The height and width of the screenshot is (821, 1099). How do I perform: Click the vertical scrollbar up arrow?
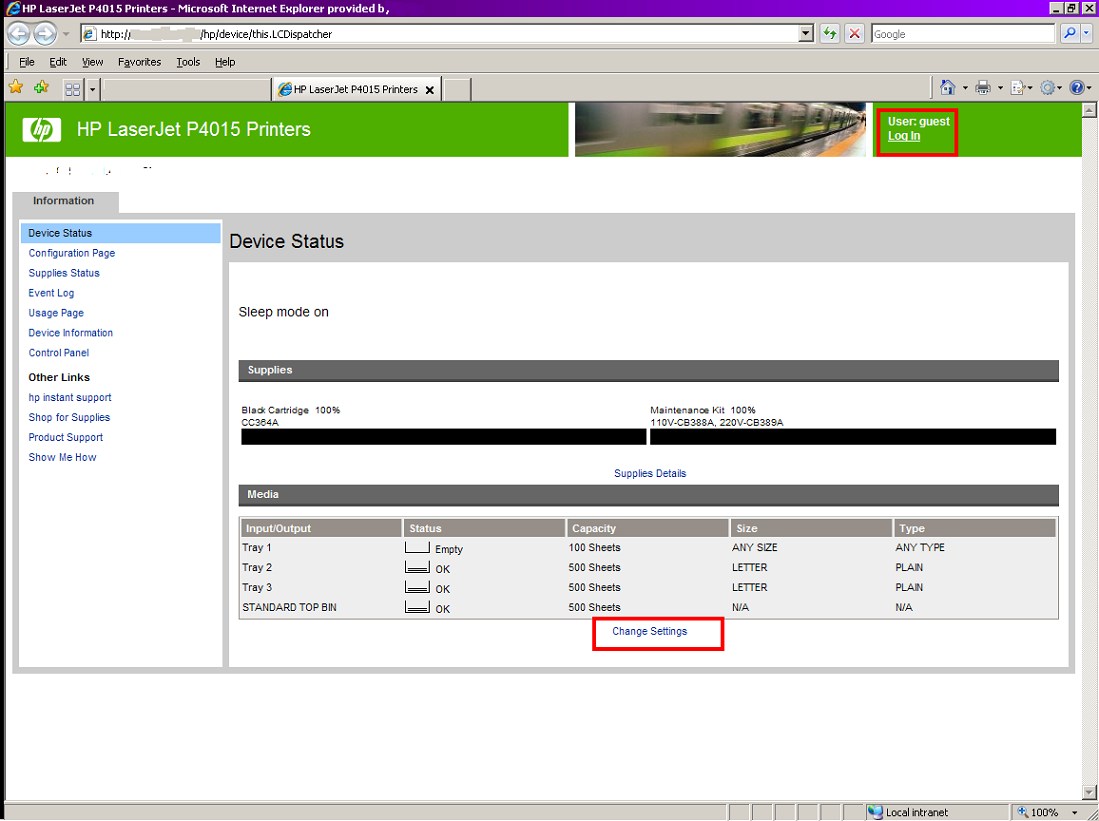[x=1088, y=110]
